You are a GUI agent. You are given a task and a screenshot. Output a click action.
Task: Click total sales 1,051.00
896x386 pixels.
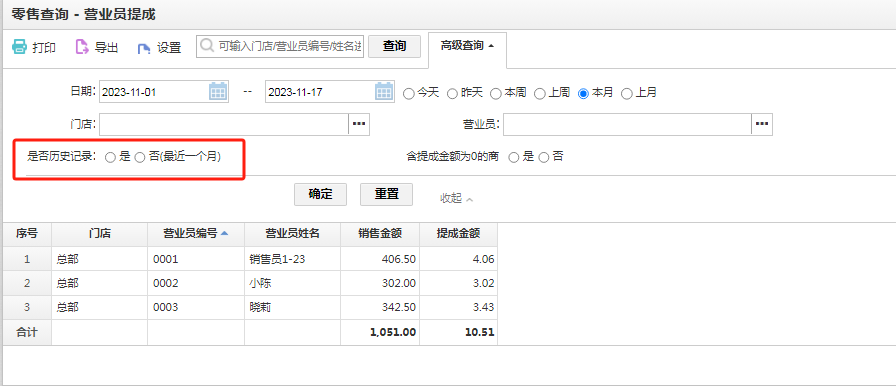click(380, 332)
